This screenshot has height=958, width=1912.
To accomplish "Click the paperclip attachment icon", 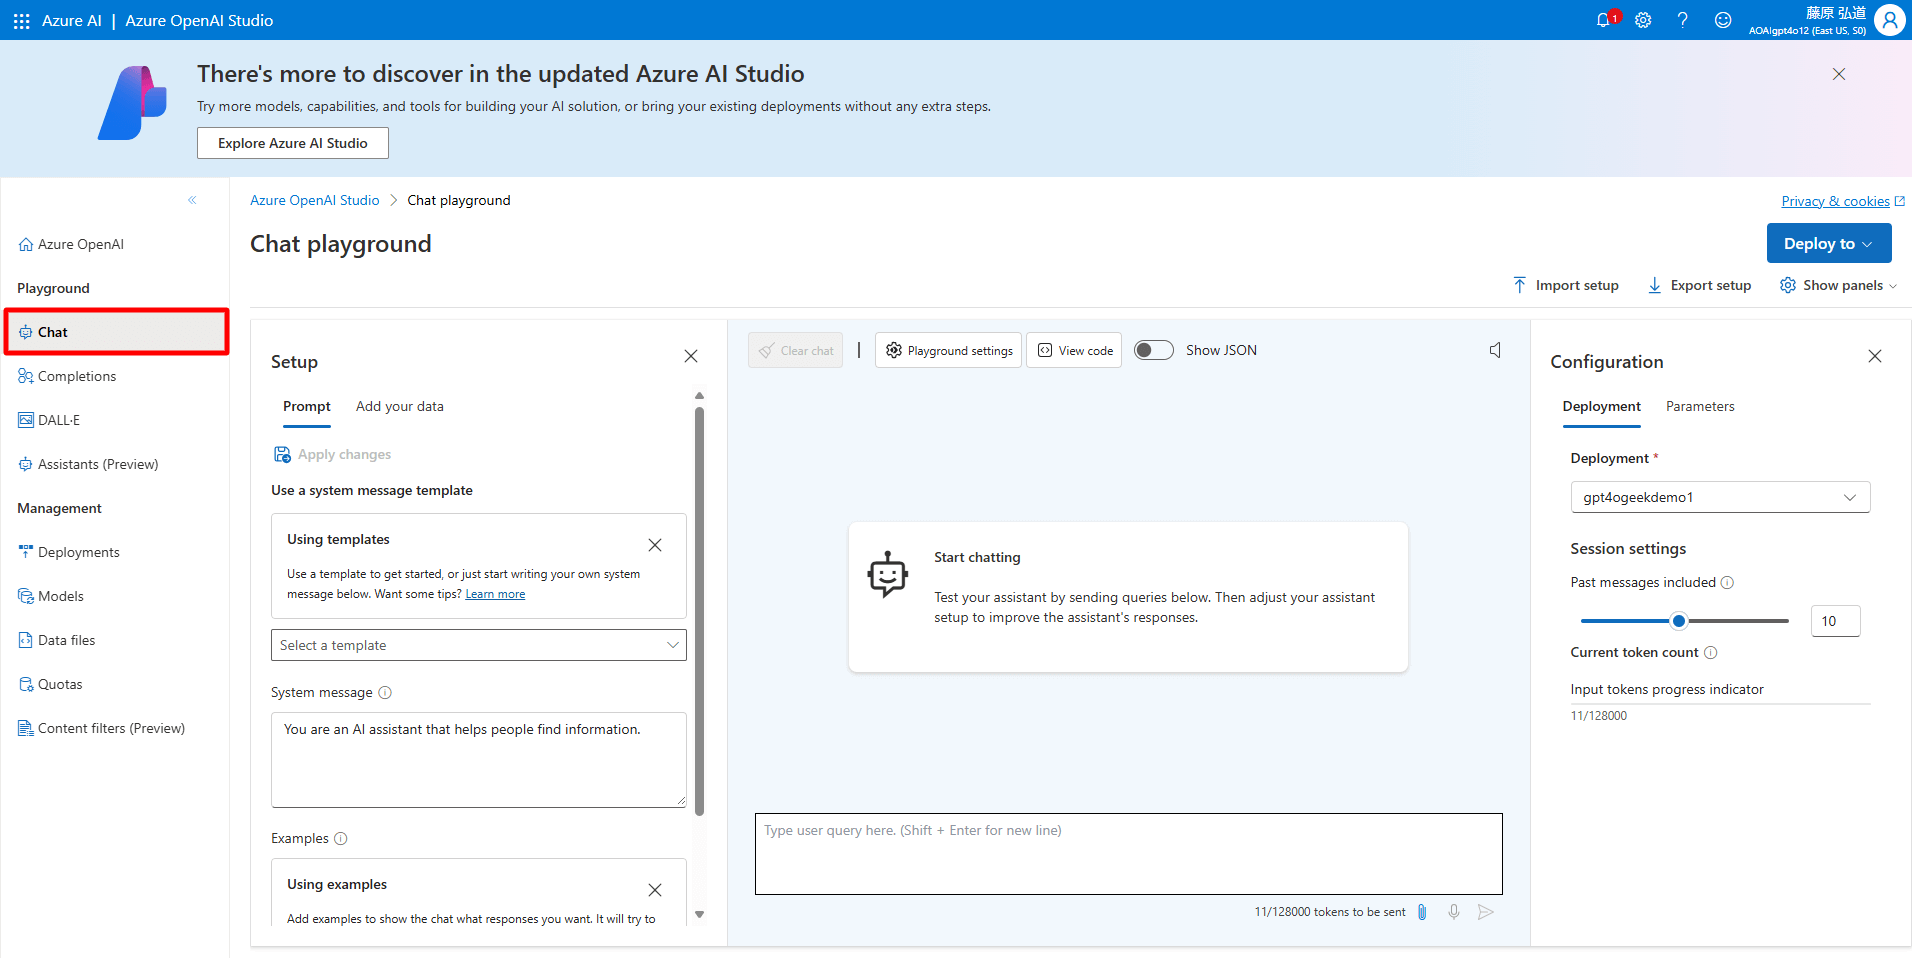I will coord(1422,911).
